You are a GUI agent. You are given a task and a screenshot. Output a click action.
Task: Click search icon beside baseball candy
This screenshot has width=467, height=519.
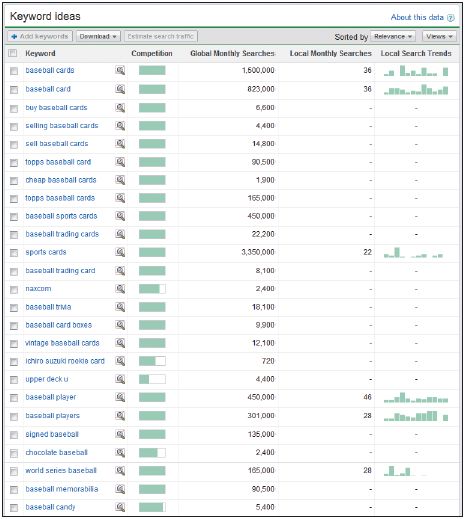120,507
